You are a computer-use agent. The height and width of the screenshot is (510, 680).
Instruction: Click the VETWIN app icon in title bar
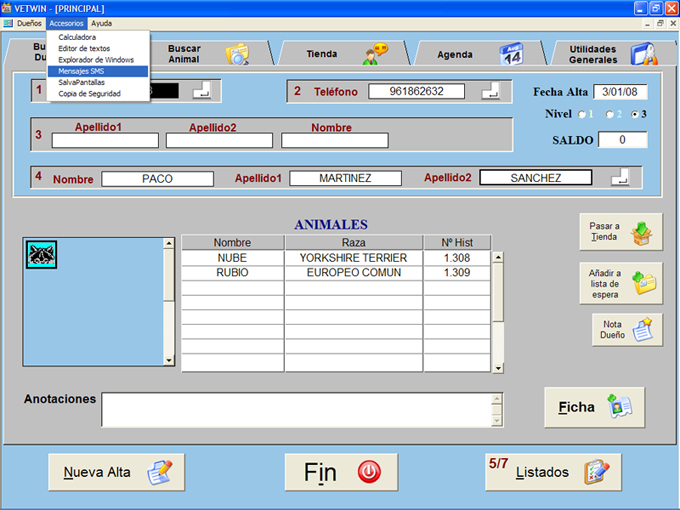click(x=7, y=8)
